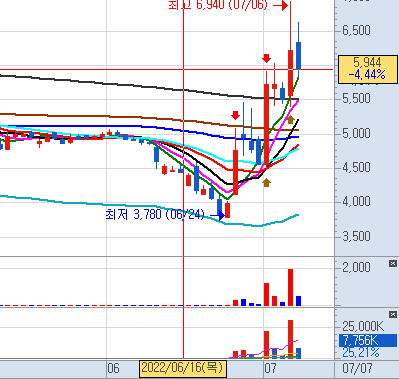Close the bottom volume panel via its X
399x379 pixels.
tap(393, 314)
